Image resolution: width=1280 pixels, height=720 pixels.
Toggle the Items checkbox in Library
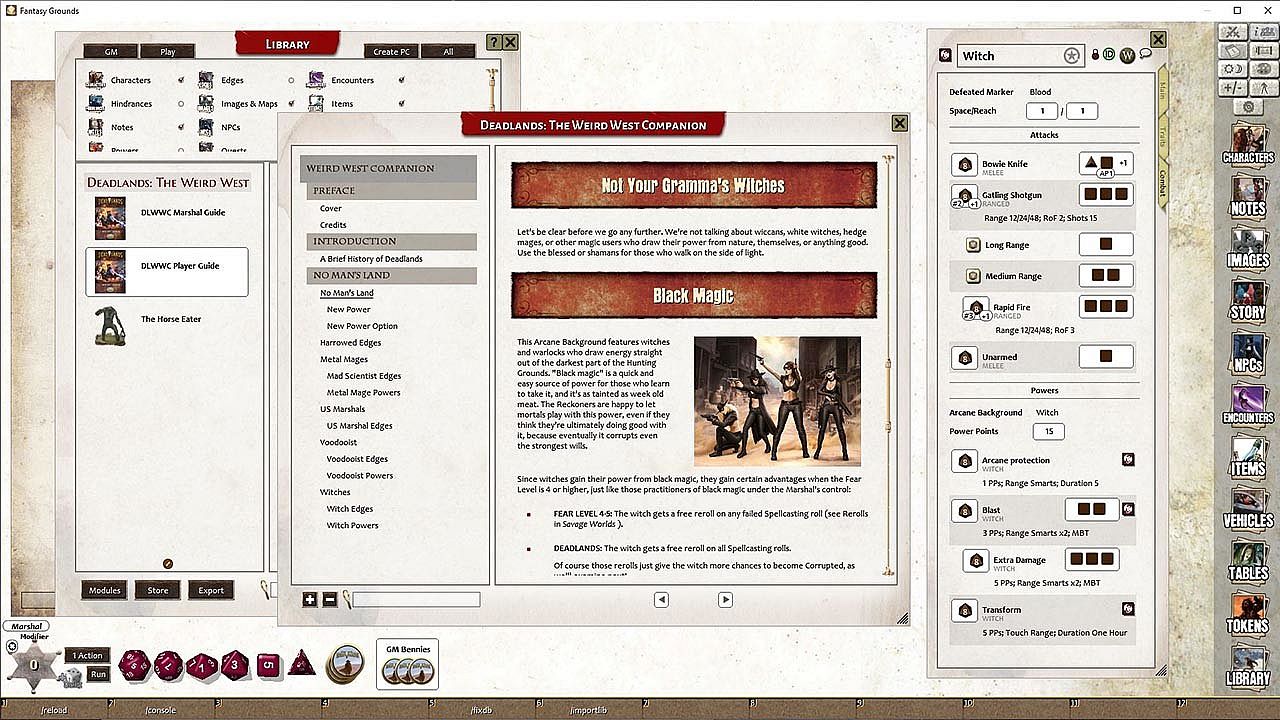(x=401, y=104)
